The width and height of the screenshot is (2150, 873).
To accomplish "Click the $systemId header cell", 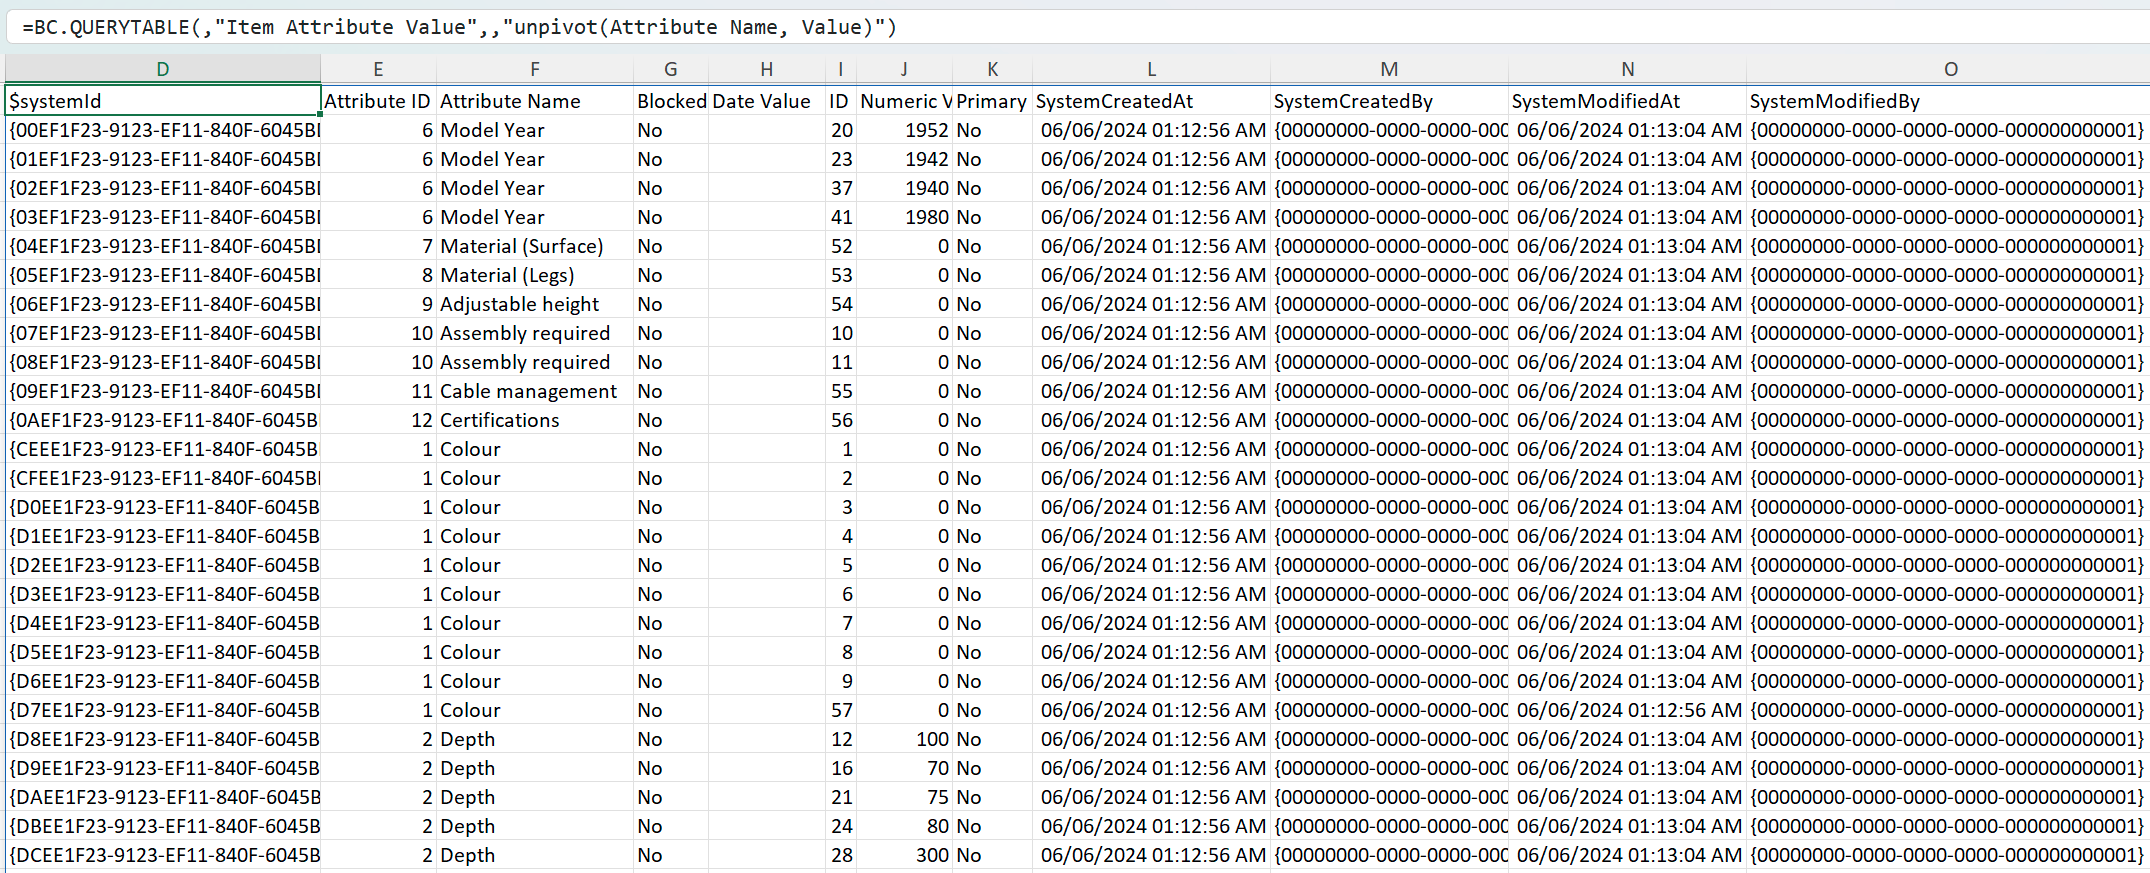I will coord(163,101).
